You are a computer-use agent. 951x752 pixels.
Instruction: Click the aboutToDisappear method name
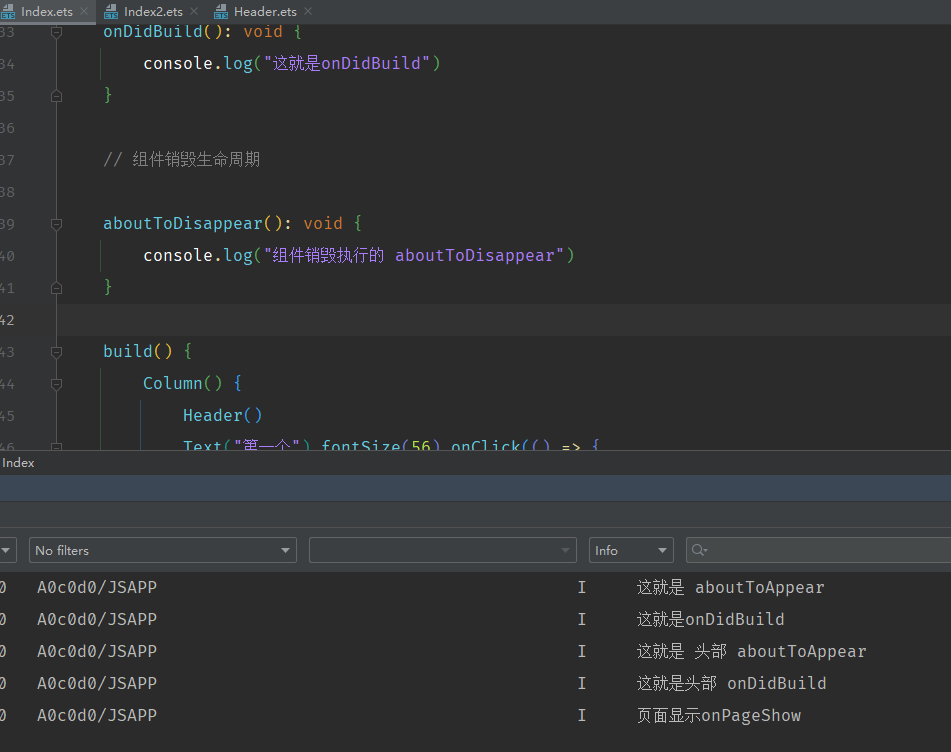tap(183, 224)
